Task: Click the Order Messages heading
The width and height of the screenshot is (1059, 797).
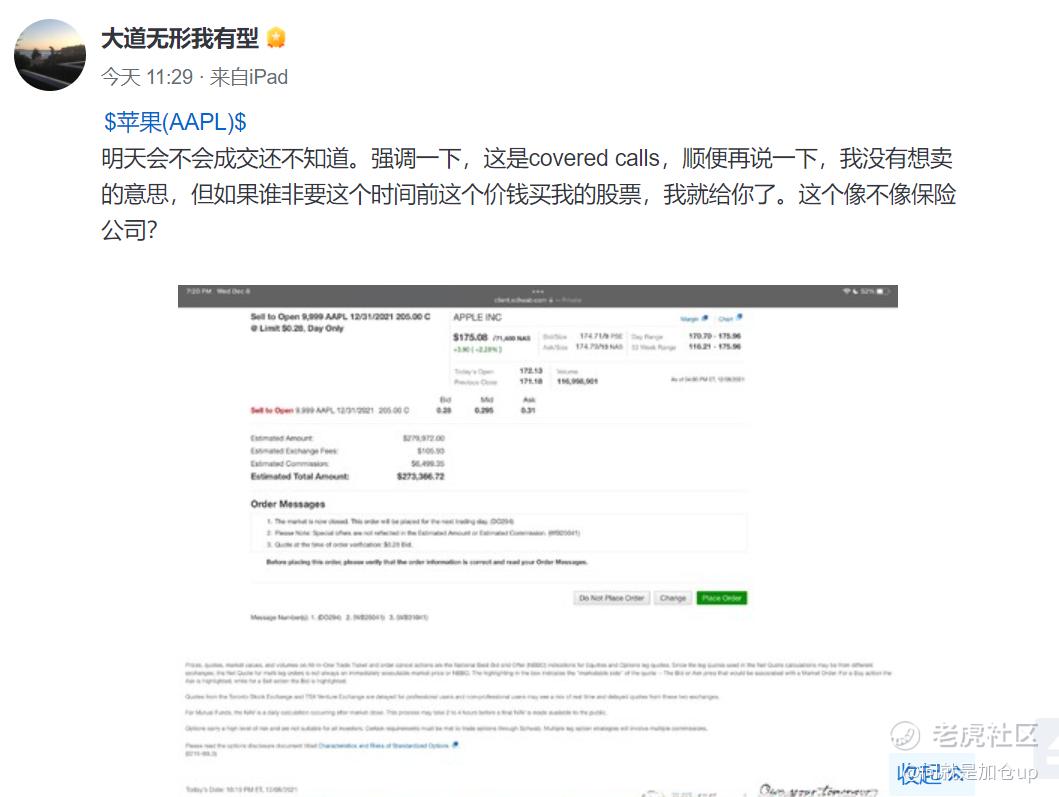Action: [x=288, y=504]
